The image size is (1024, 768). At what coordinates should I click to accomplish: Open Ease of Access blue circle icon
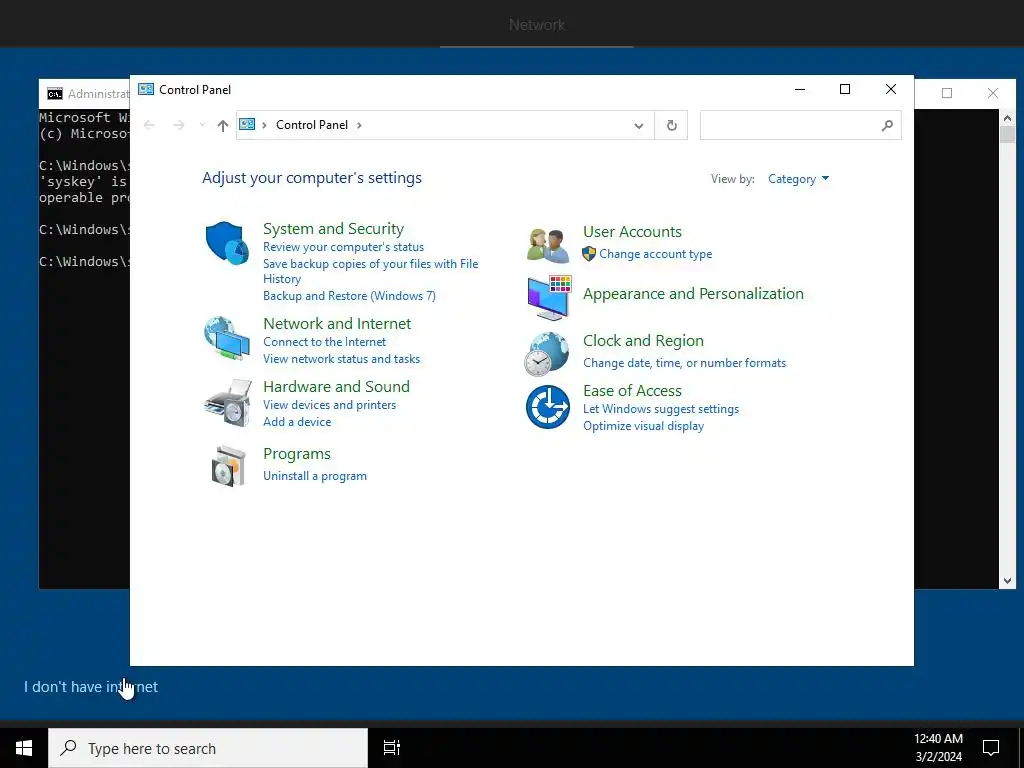pyautogui.click(x=548, y=407)
